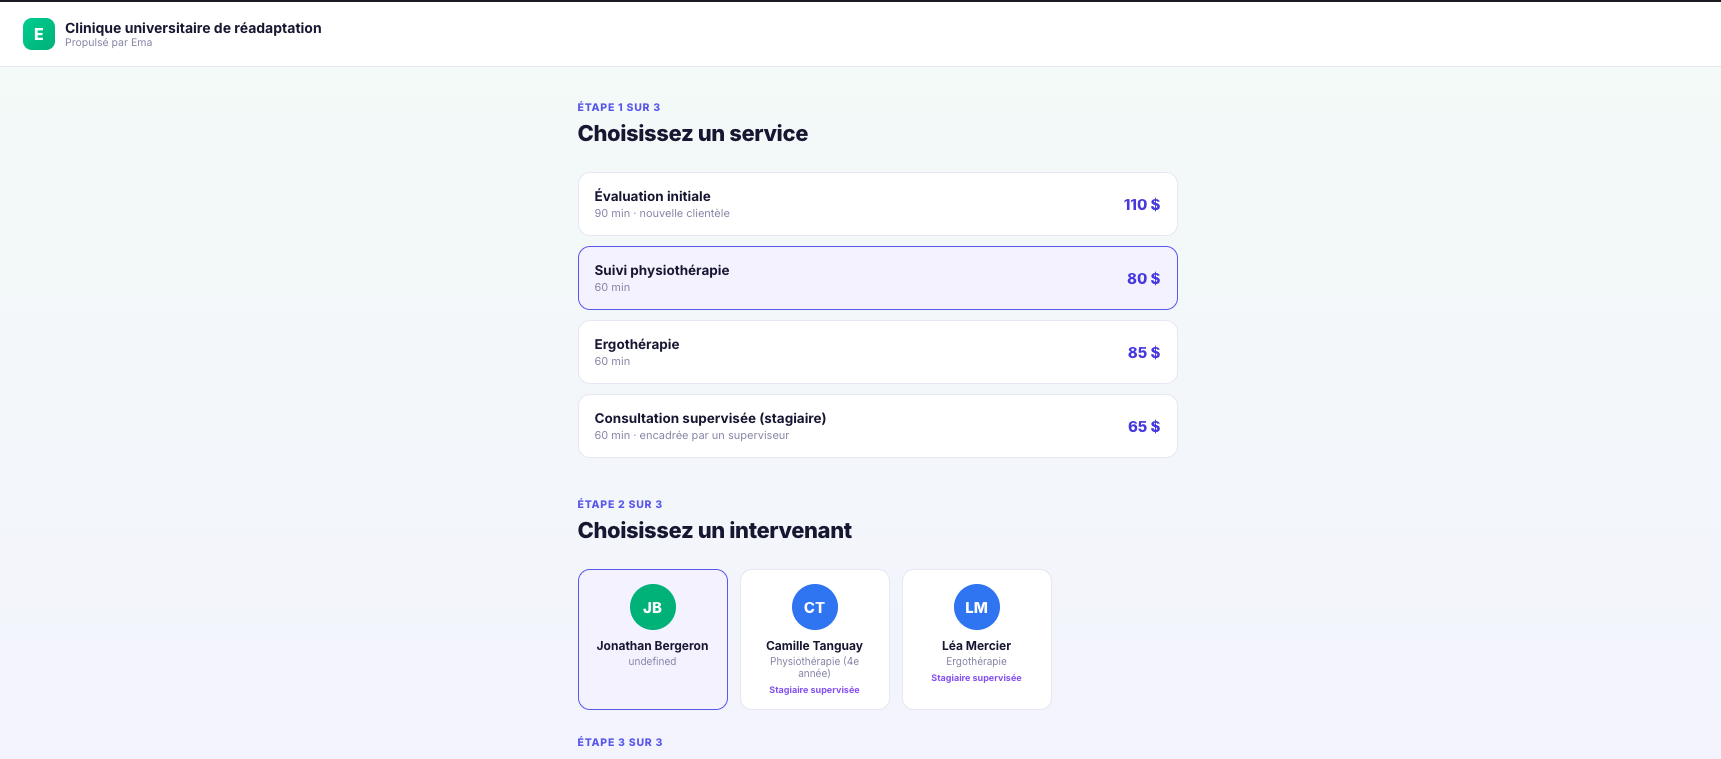Click the 65 $ price
The width and height of the screenshot is (1721, 759).
[x=1144, y=426]
